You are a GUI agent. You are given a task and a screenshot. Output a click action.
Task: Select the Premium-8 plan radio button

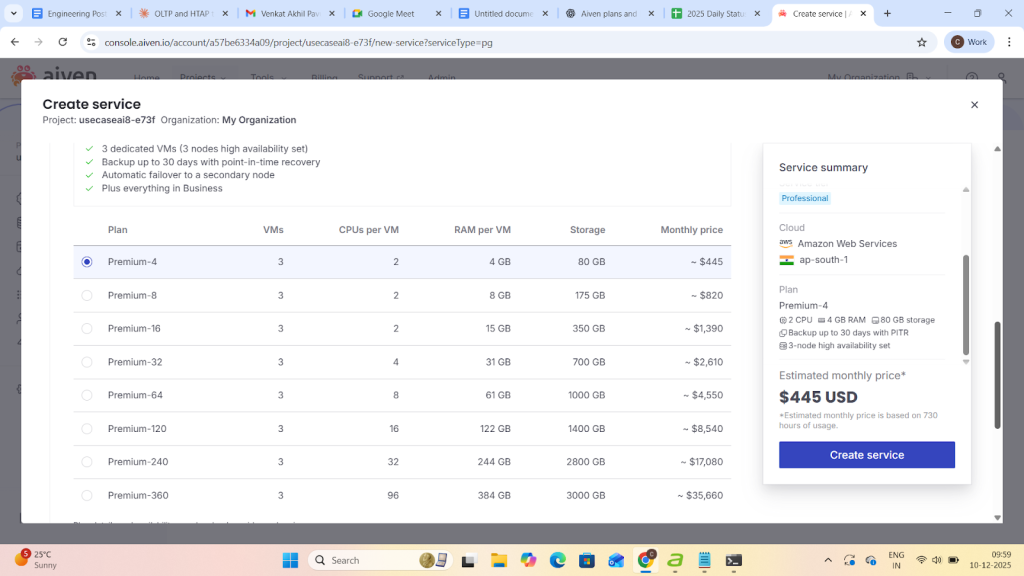87,295
